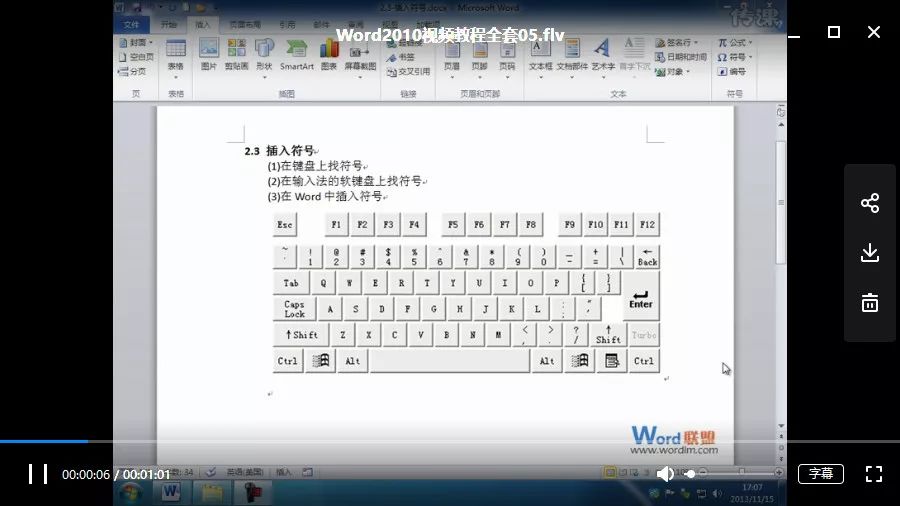Seek along the video progress bar
900x506 pixels.
(450, 441)
